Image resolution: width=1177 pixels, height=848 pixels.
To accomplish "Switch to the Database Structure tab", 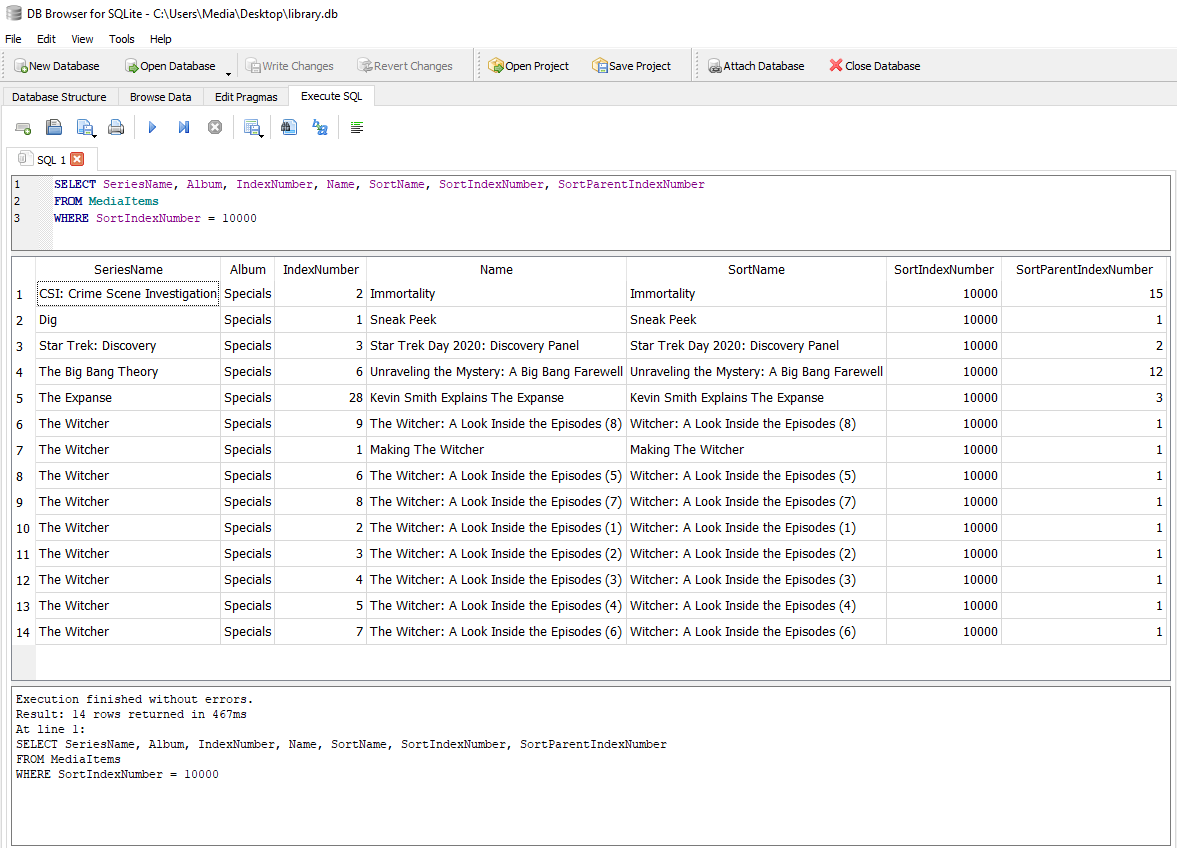I will pos(59,97).
